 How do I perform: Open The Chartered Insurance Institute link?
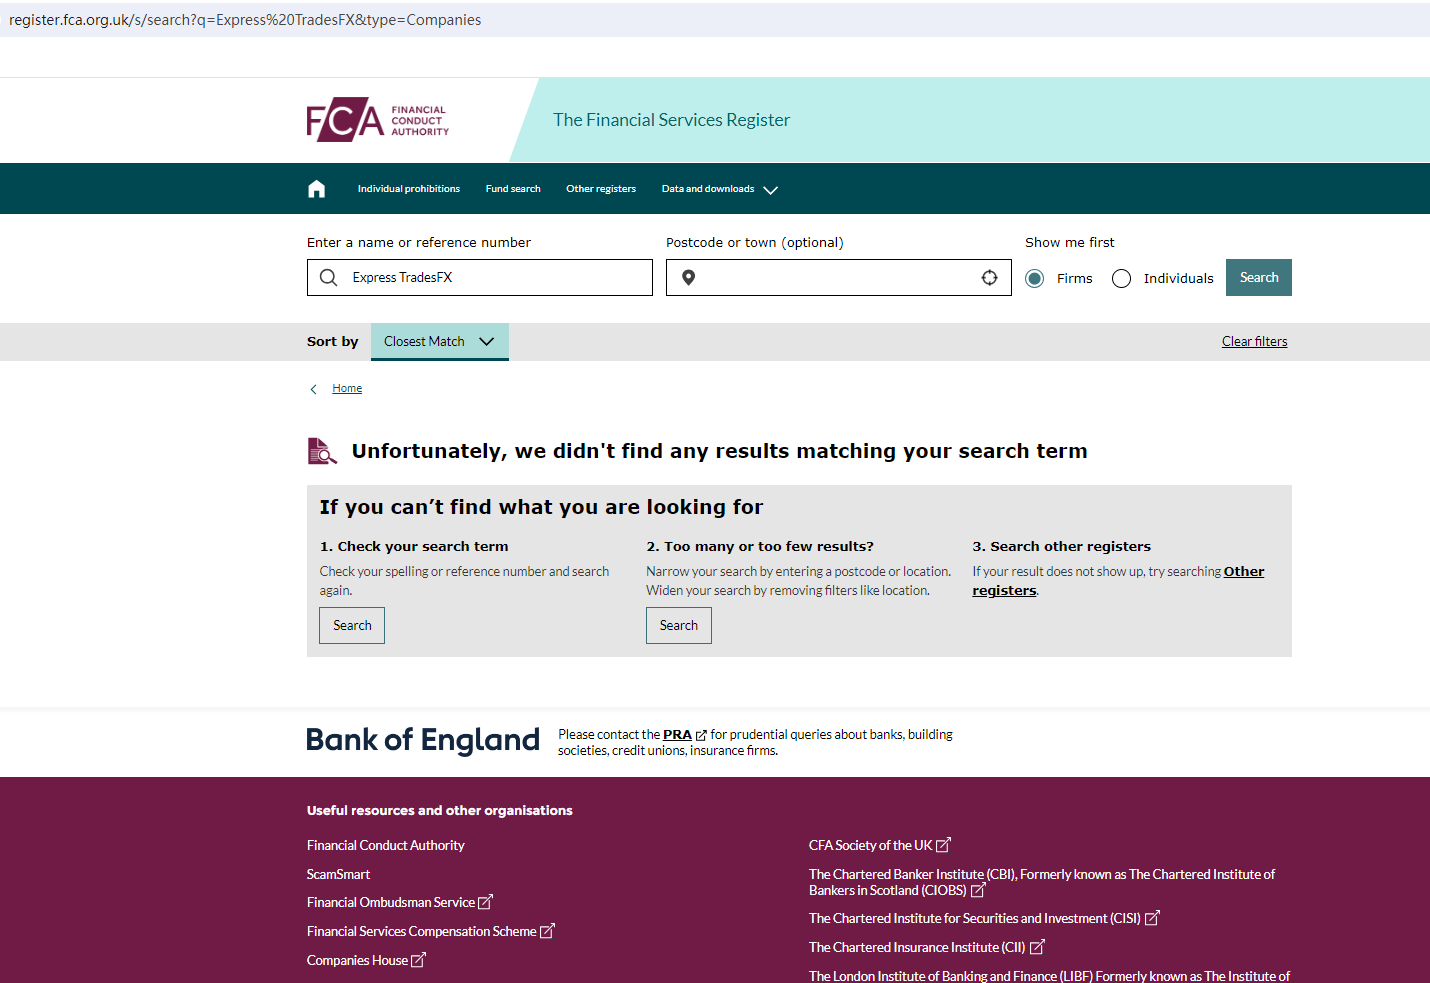[917, 948]
